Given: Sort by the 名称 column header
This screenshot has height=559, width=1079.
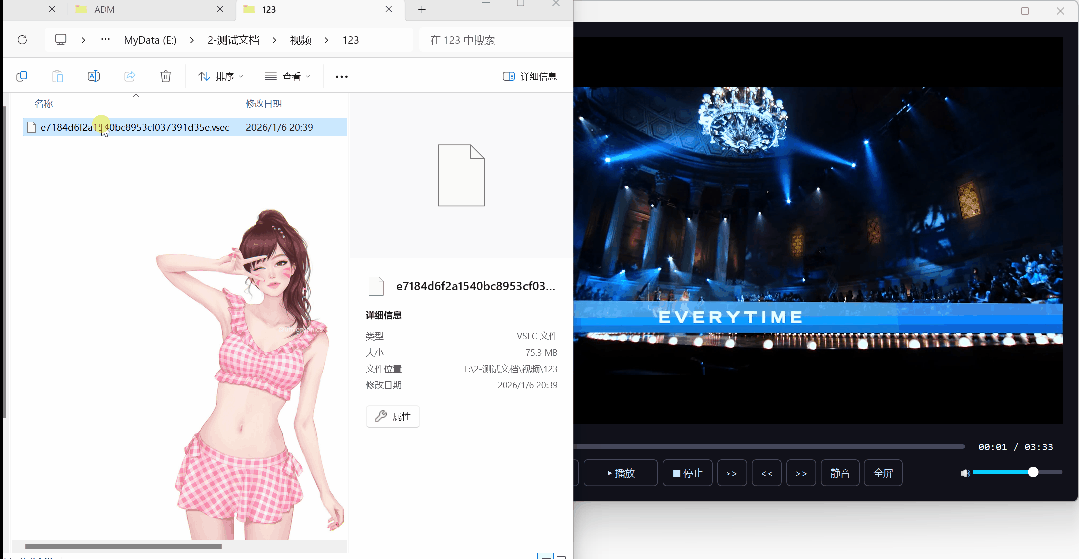Looking at the screenshot, I should coord(43,103).
